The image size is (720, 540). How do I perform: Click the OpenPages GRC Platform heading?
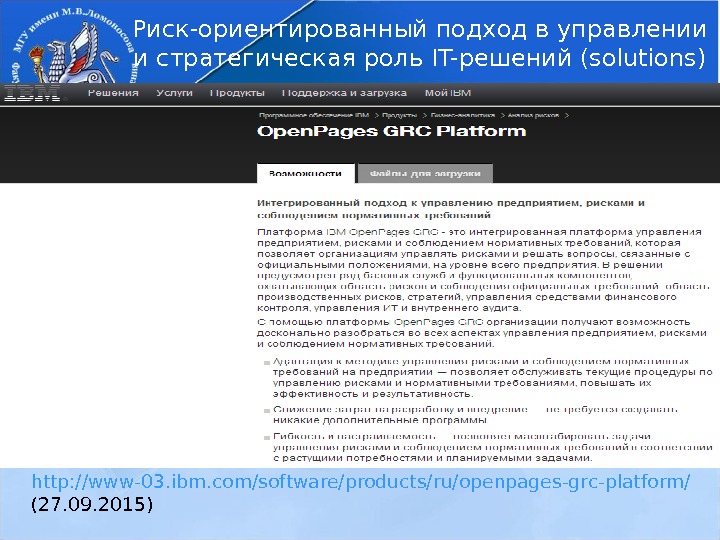pyautogui.click(x=391, y=131)
